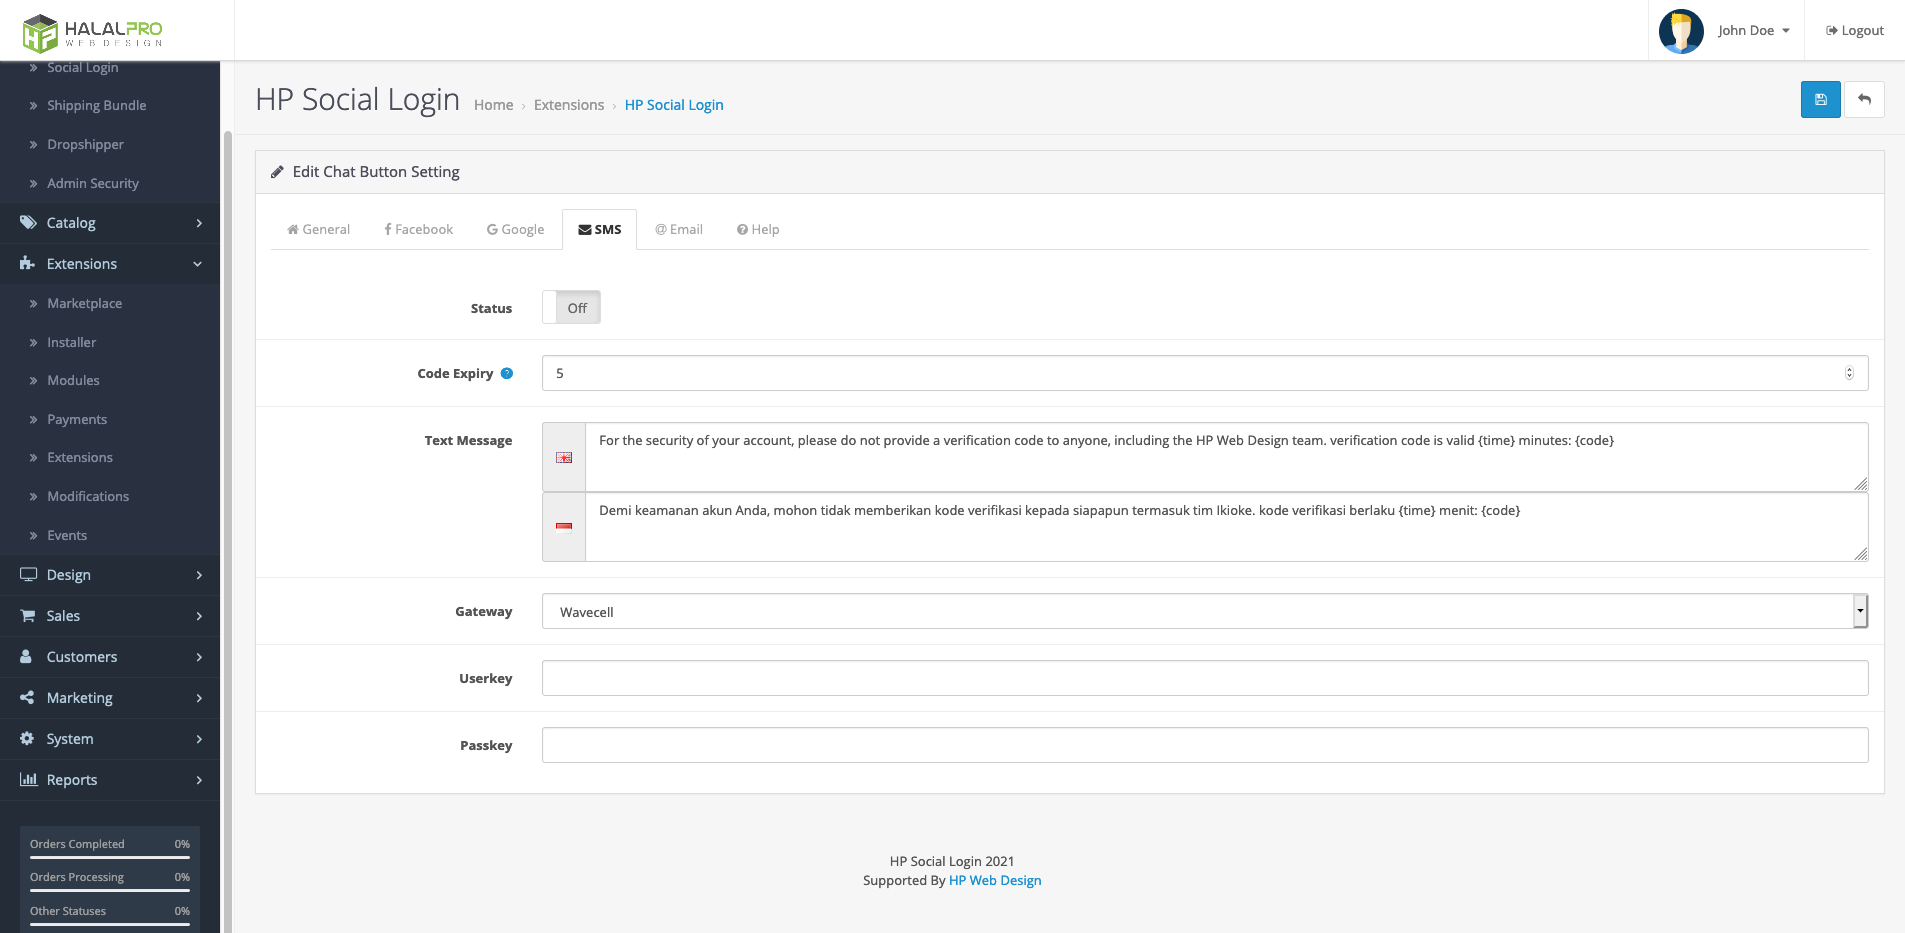Open Marketplace in the sidebar
The width and height of the screenshot is (1905, 933).
coord(84,303)
